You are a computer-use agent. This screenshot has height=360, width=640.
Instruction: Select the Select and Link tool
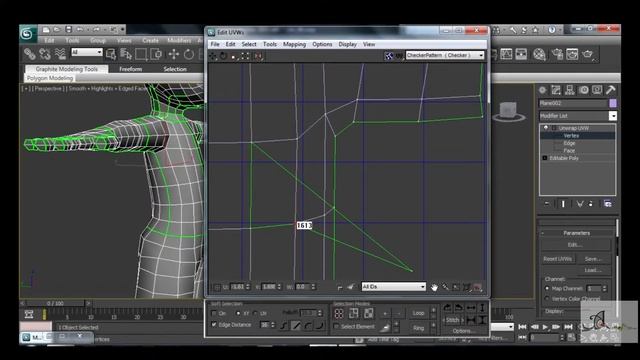(29, 54)
